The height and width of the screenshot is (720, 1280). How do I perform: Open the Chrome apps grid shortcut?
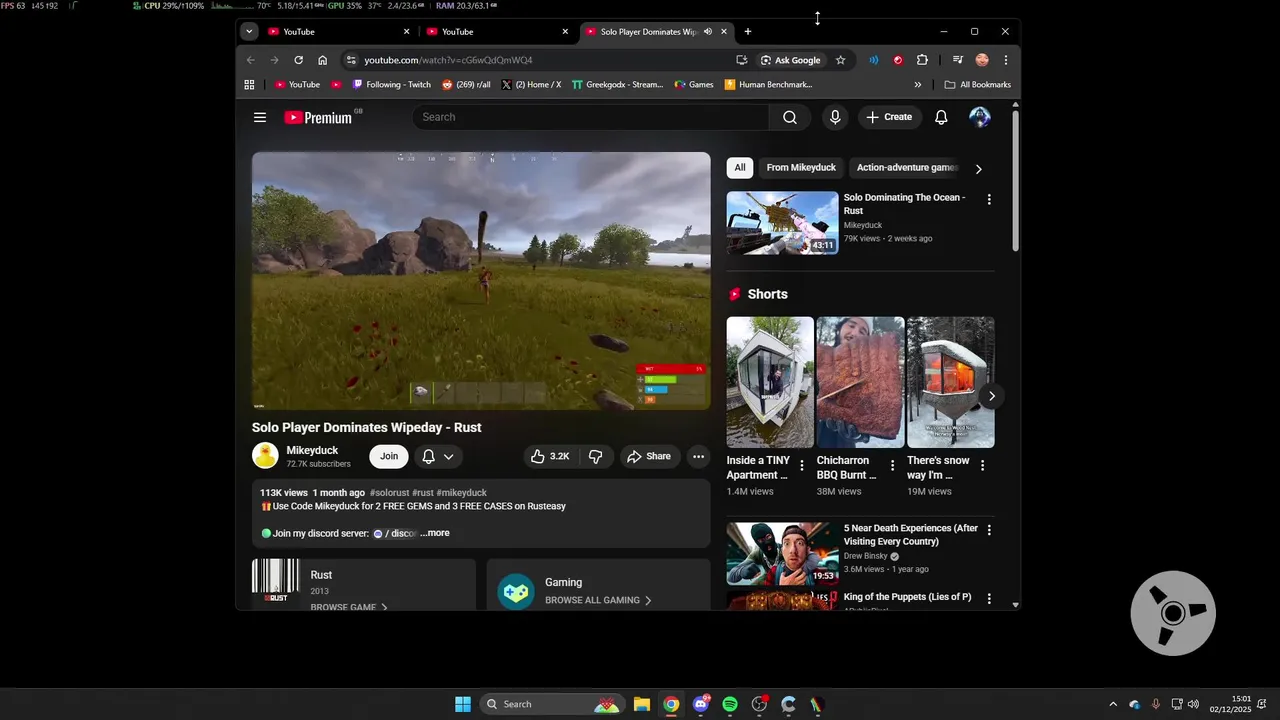click(x=249, y=85)
